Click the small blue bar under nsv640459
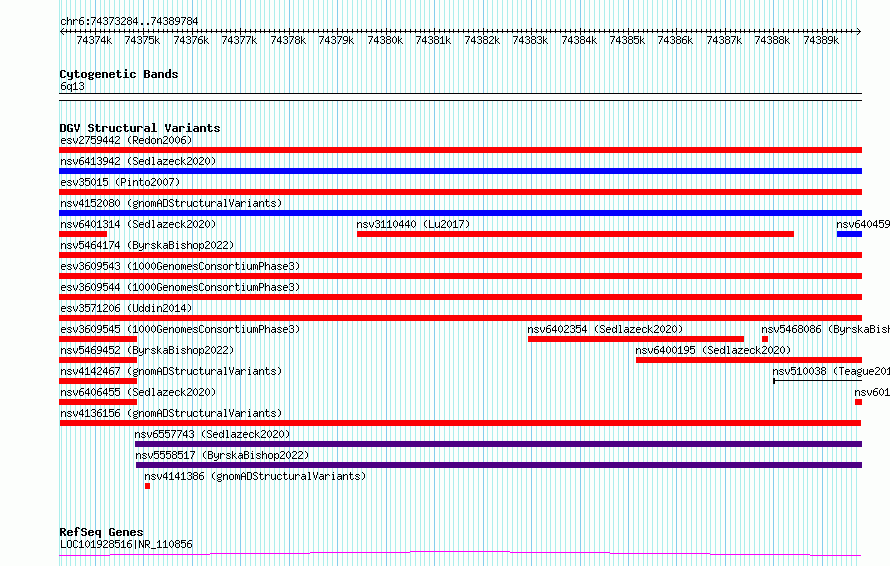890x566 pixels. 849,234
